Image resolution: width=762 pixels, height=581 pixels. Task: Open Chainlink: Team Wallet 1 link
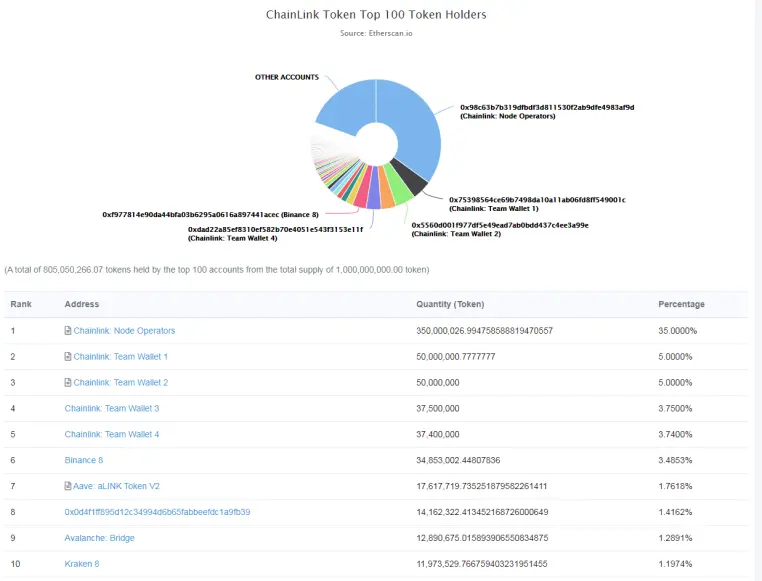pyautogui.click(x=121, y=357)
